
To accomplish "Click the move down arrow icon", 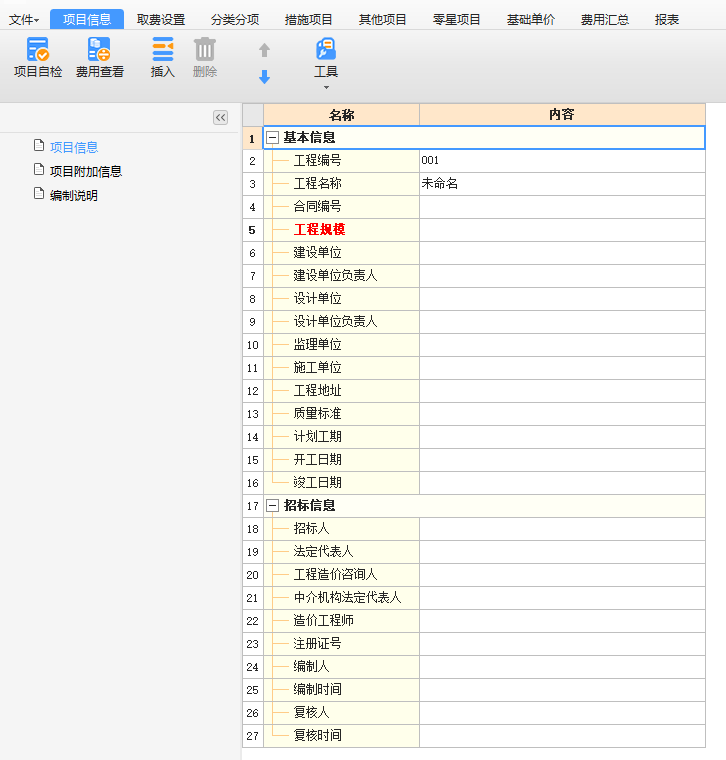I will point(264,77).
